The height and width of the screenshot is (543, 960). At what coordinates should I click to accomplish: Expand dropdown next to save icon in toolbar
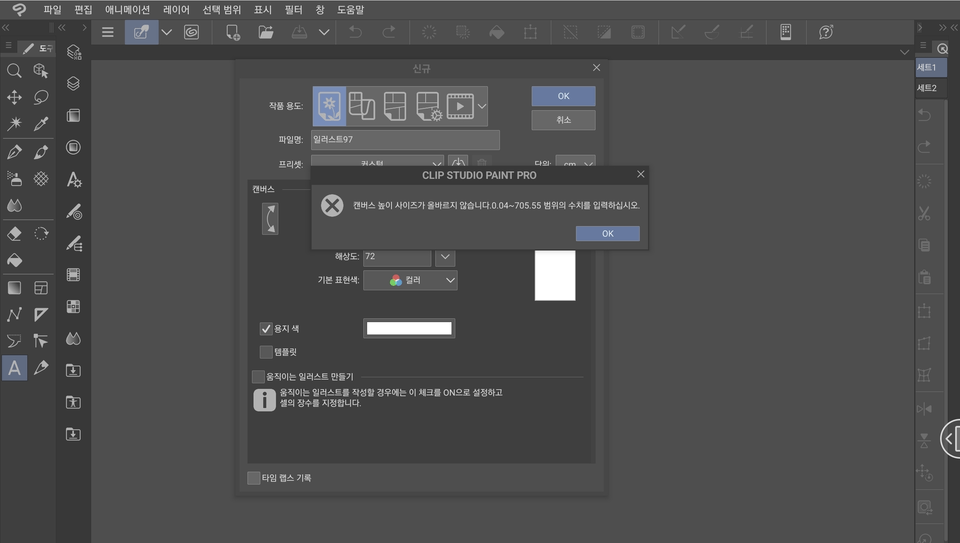click(x=324, y=32)
